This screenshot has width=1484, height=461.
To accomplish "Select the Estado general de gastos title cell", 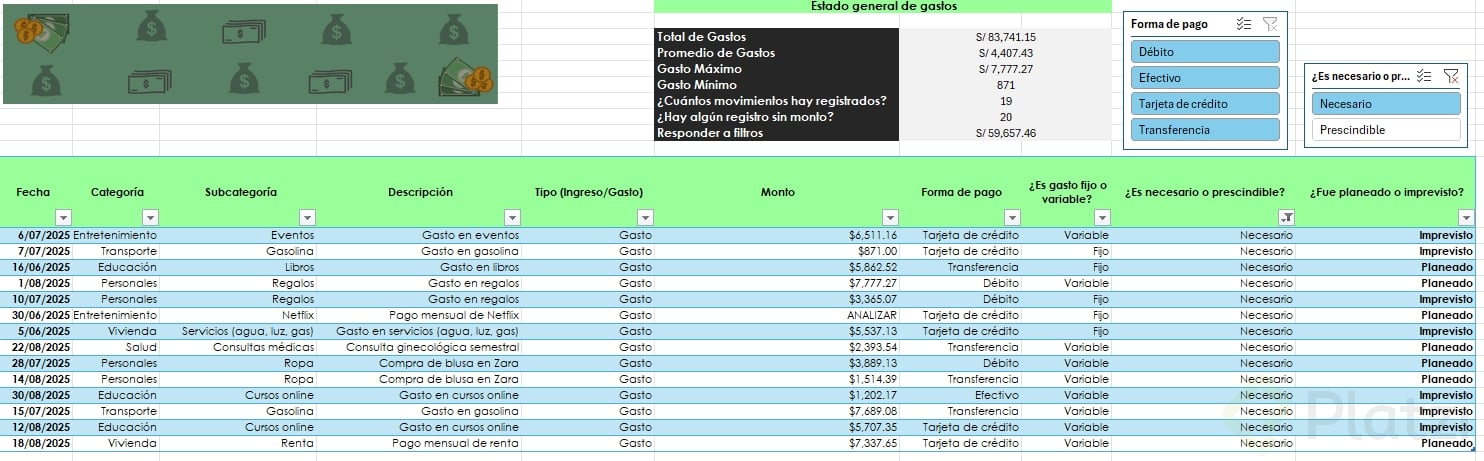I will (x=883, y=6).
